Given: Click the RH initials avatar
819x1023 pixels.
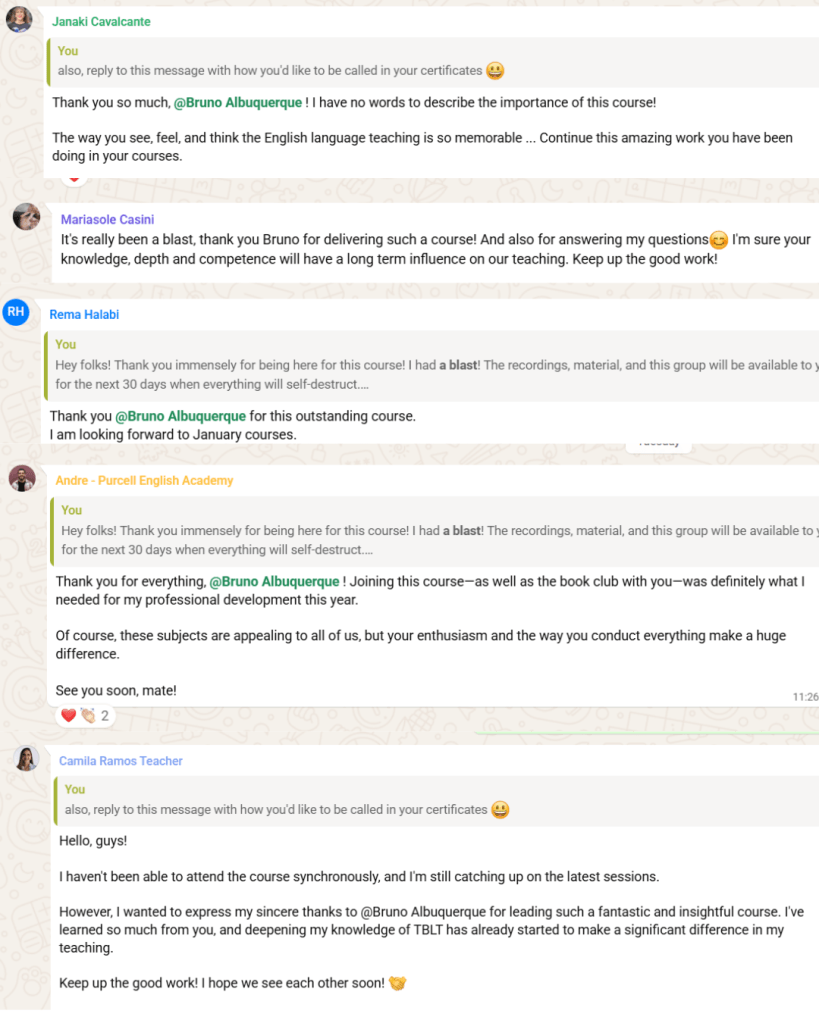Looking at the screenshot, I should pyautogui.click(x=15, y=312).
